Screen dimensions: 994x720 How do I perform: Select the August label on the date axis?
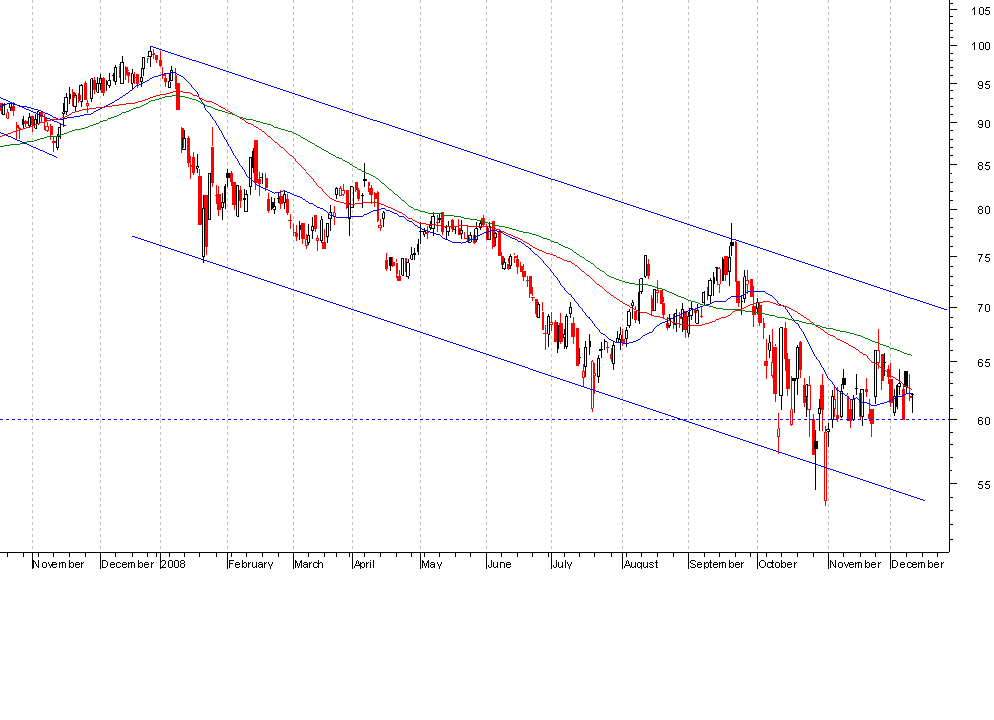point(642,564)
